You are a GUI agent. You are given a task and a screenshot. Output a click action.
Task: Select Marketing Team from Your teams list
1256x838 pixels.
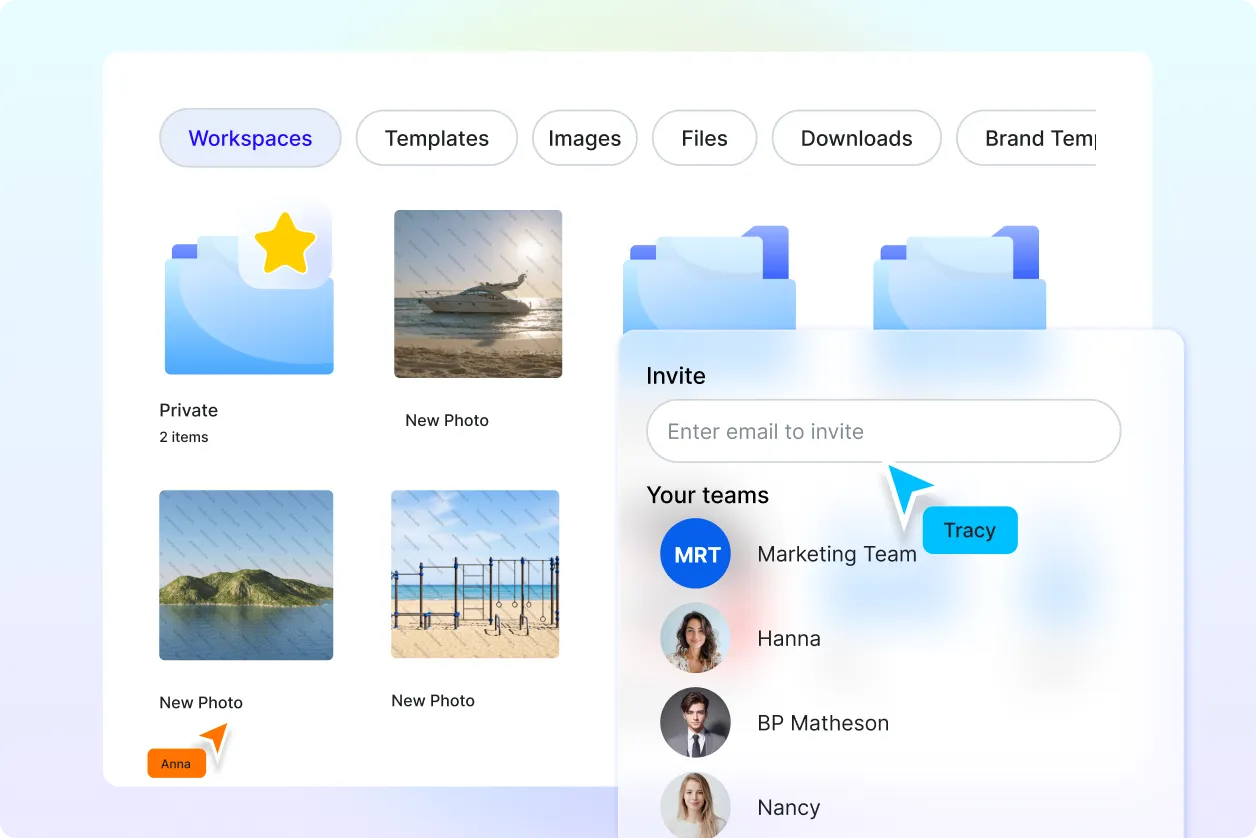coord(837,553)
